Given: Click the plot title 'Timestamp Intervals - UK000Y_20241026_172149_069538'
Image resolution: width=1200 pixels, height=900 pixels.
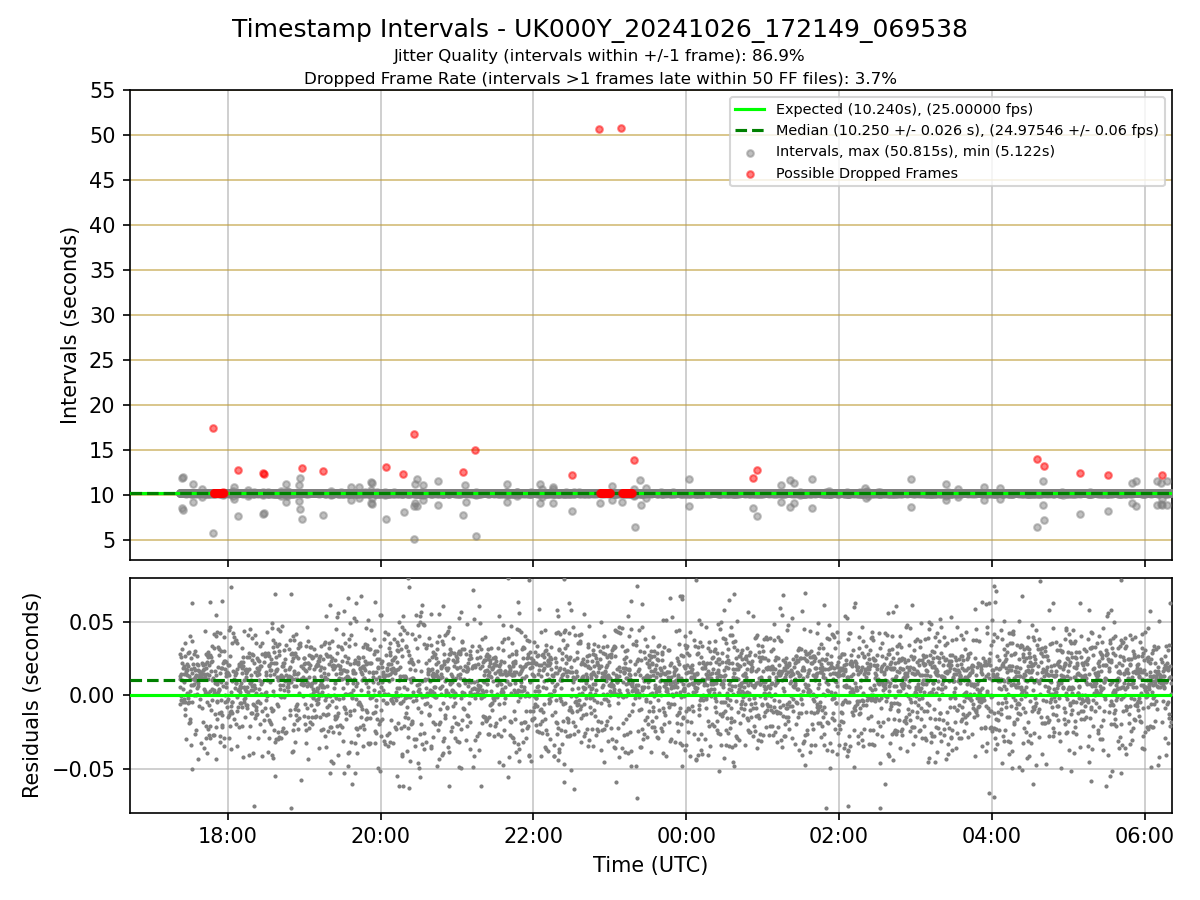Looking at the screenshot, I should coord(600,29).
